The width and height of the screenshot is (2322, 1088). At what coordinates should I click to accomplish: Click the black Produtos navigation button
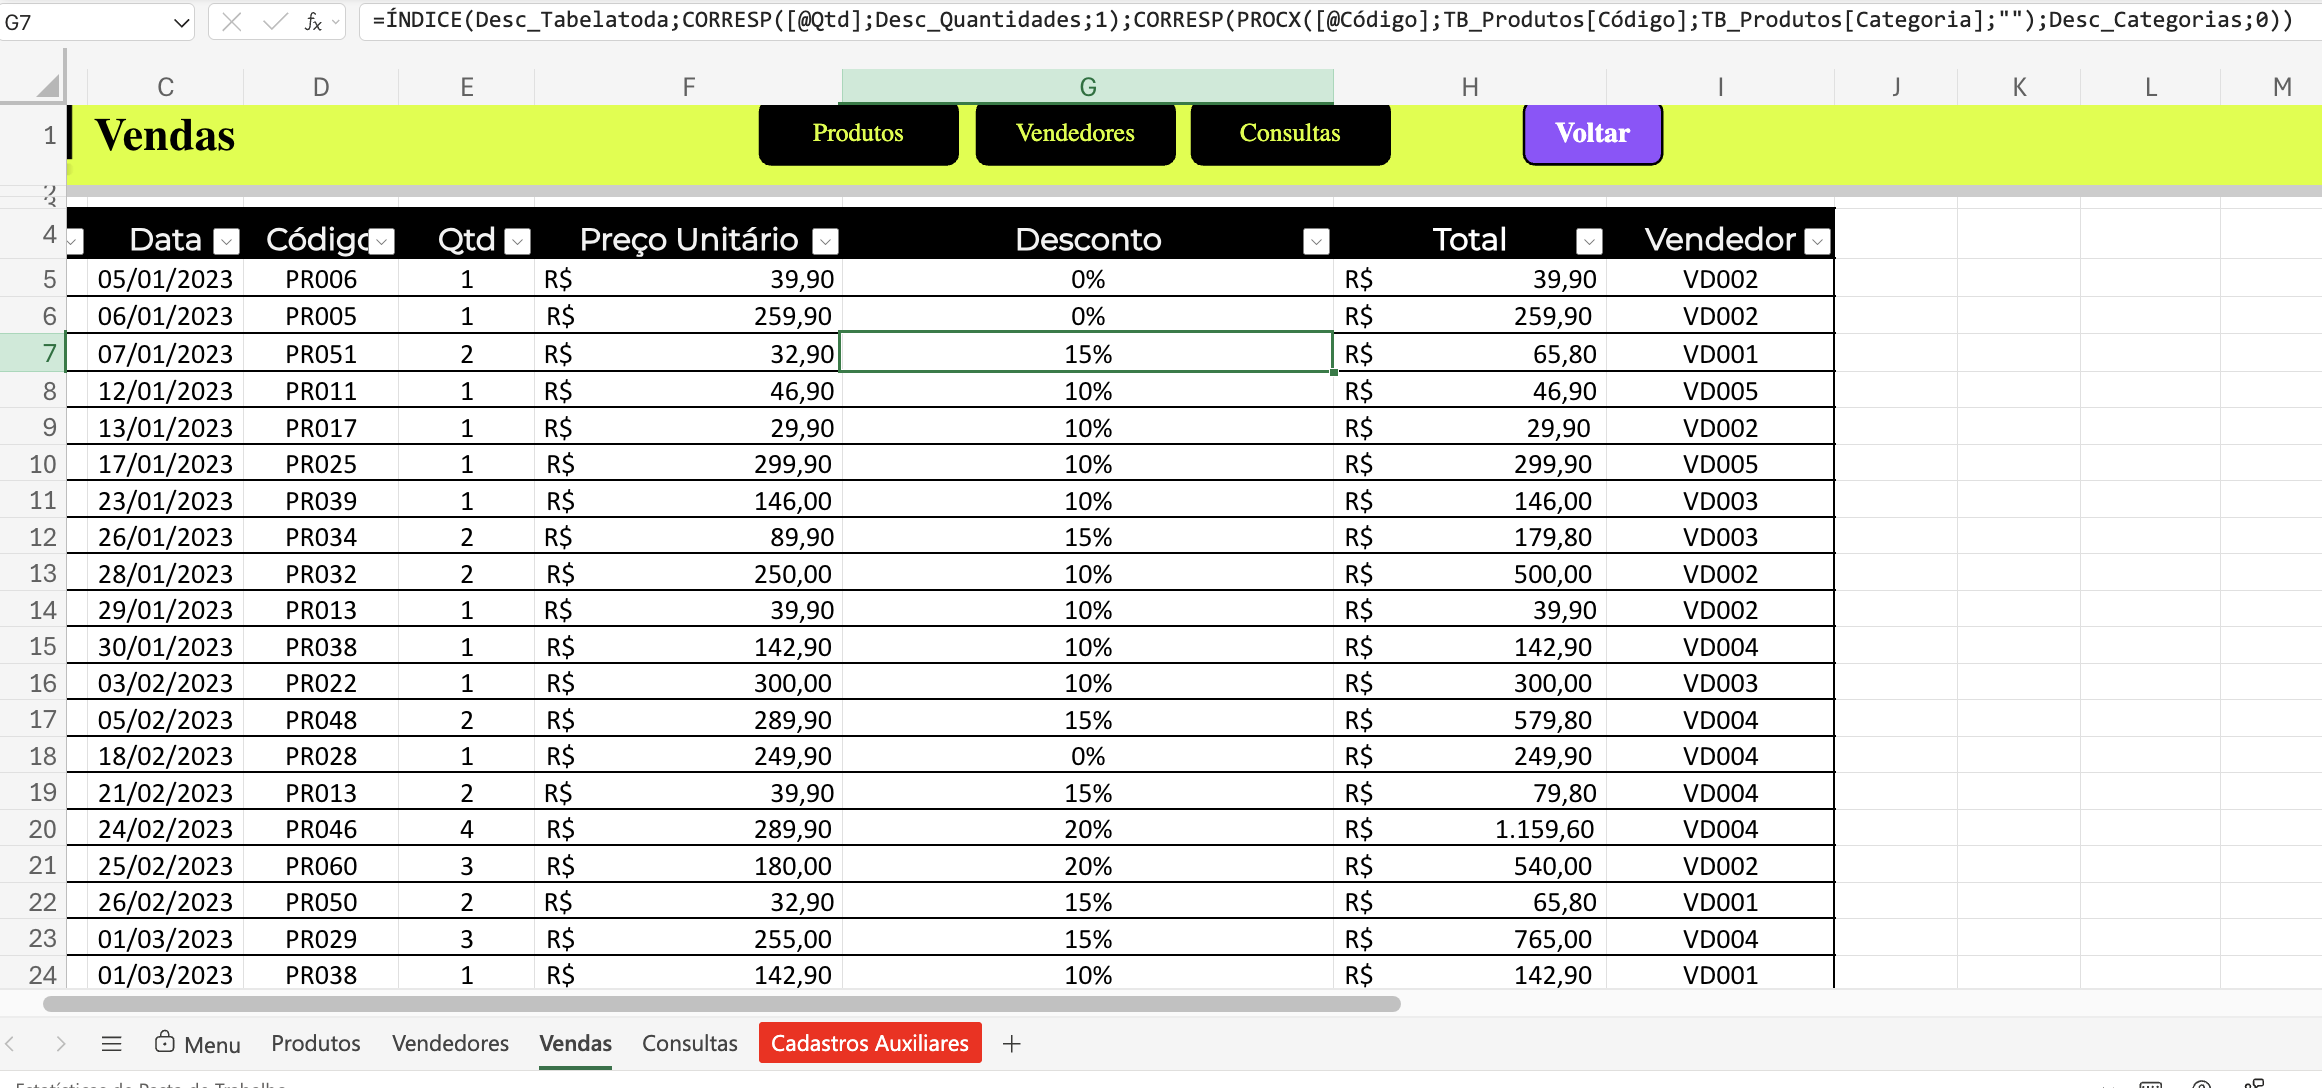858,134
